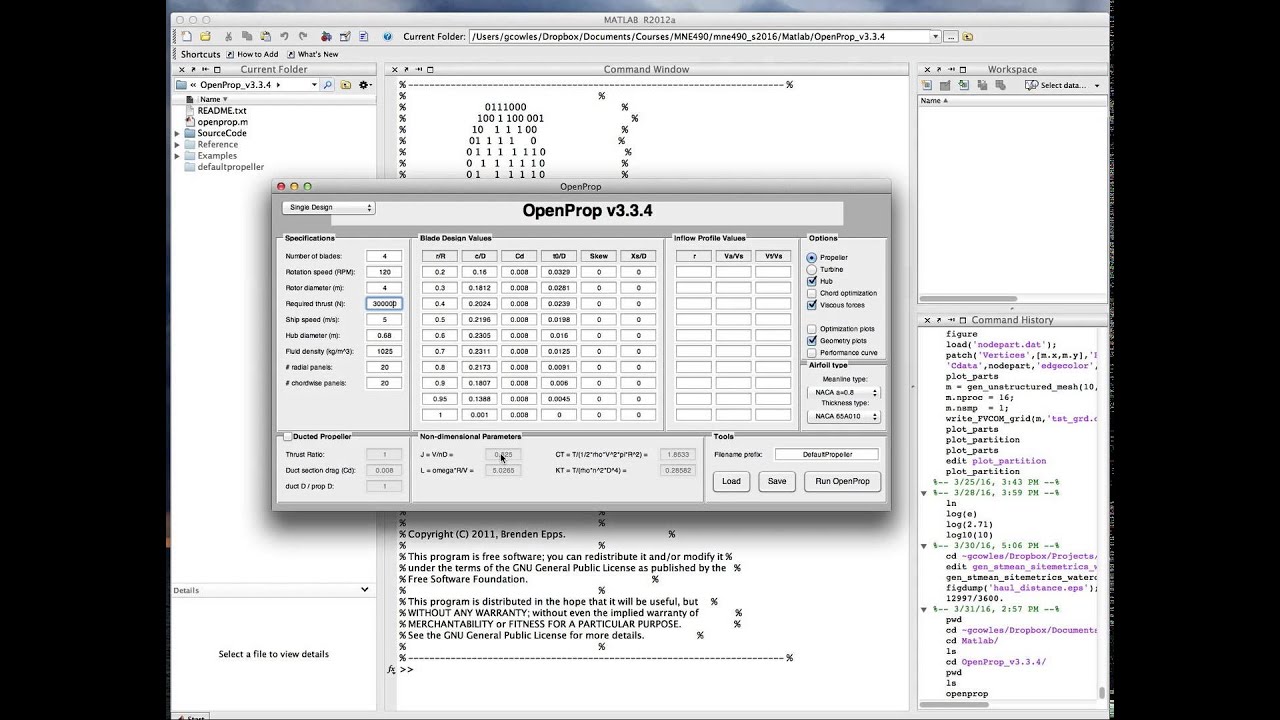This screenshot has width=1280, height=720.
Task: Click the Current Folder path text field
Action: click(698, 36)
